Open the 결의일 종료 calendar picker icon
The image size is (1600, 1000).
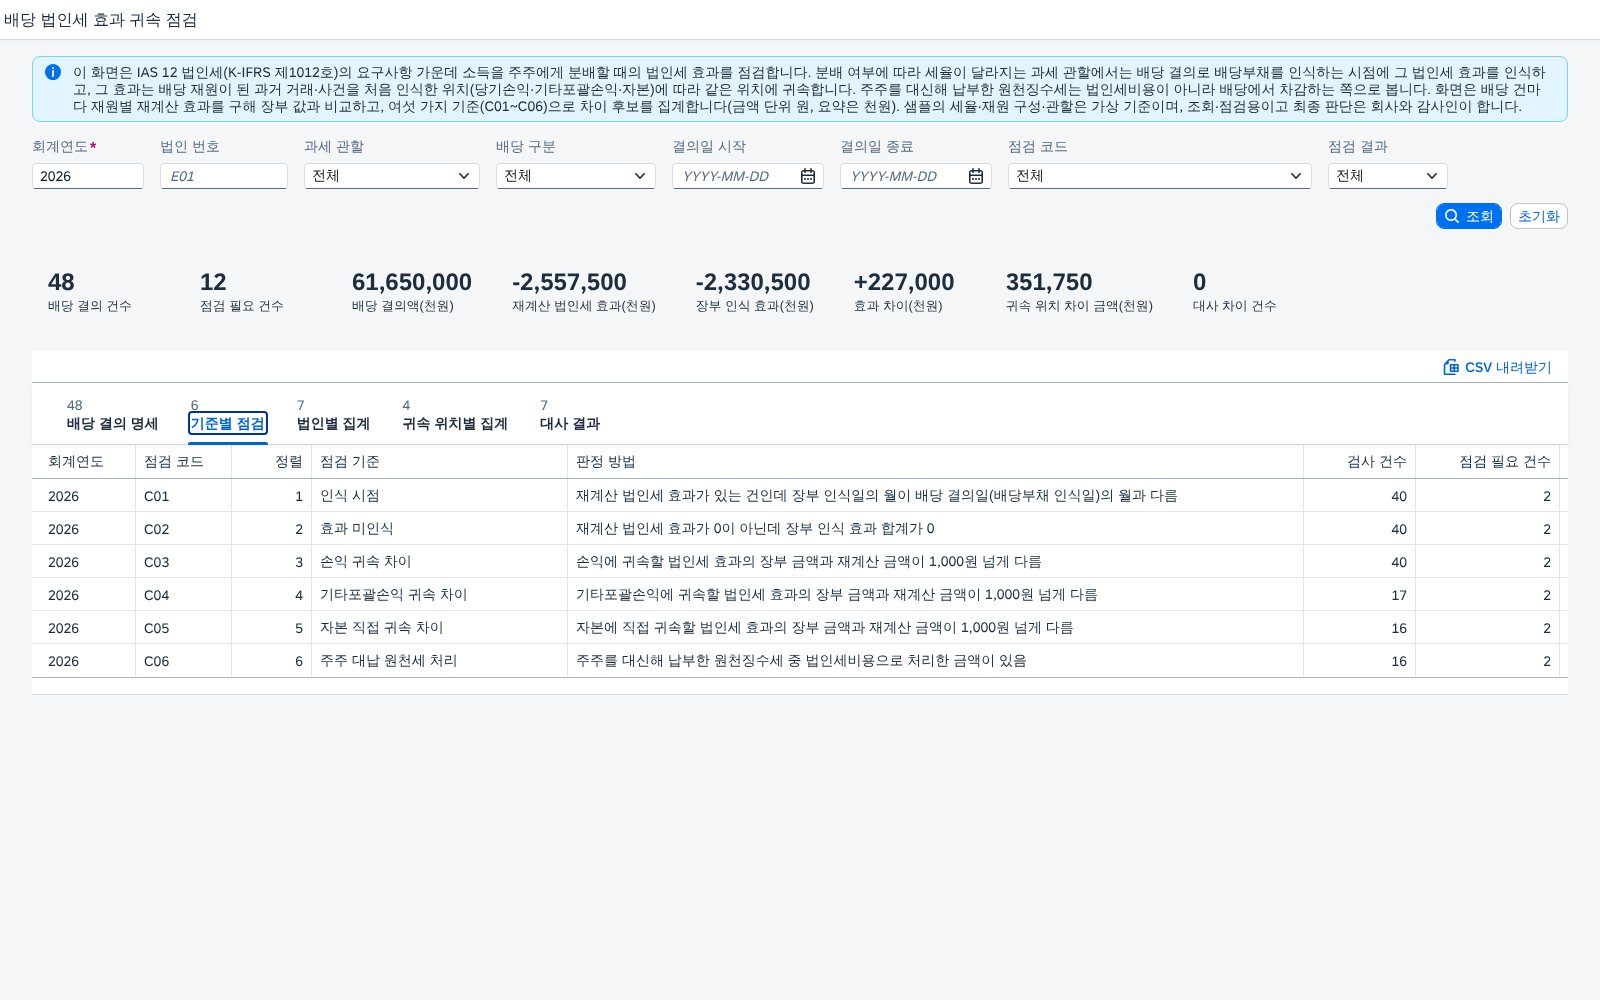(x=976, y=176)
